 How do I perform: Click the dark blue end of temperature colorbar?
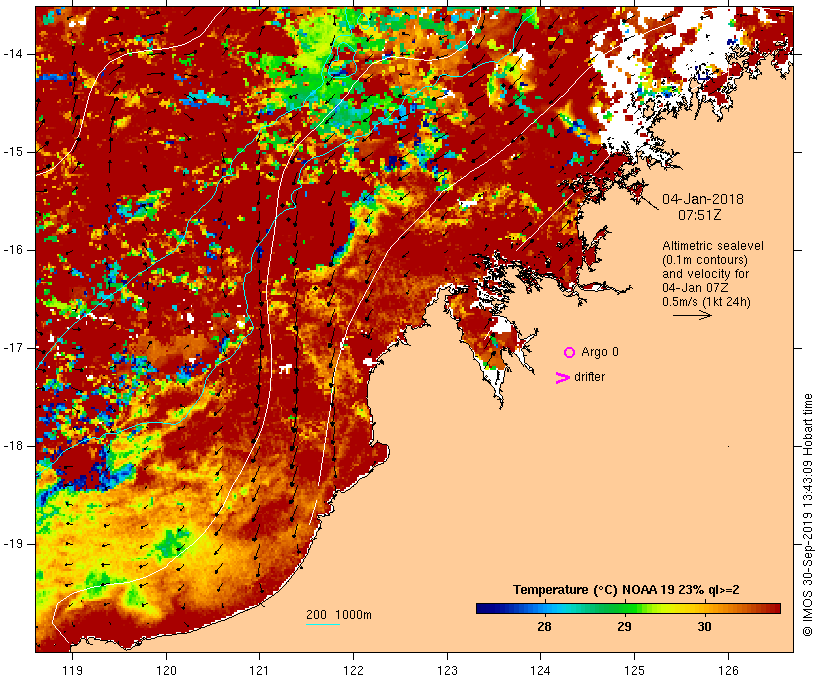[x=484, y=608]
